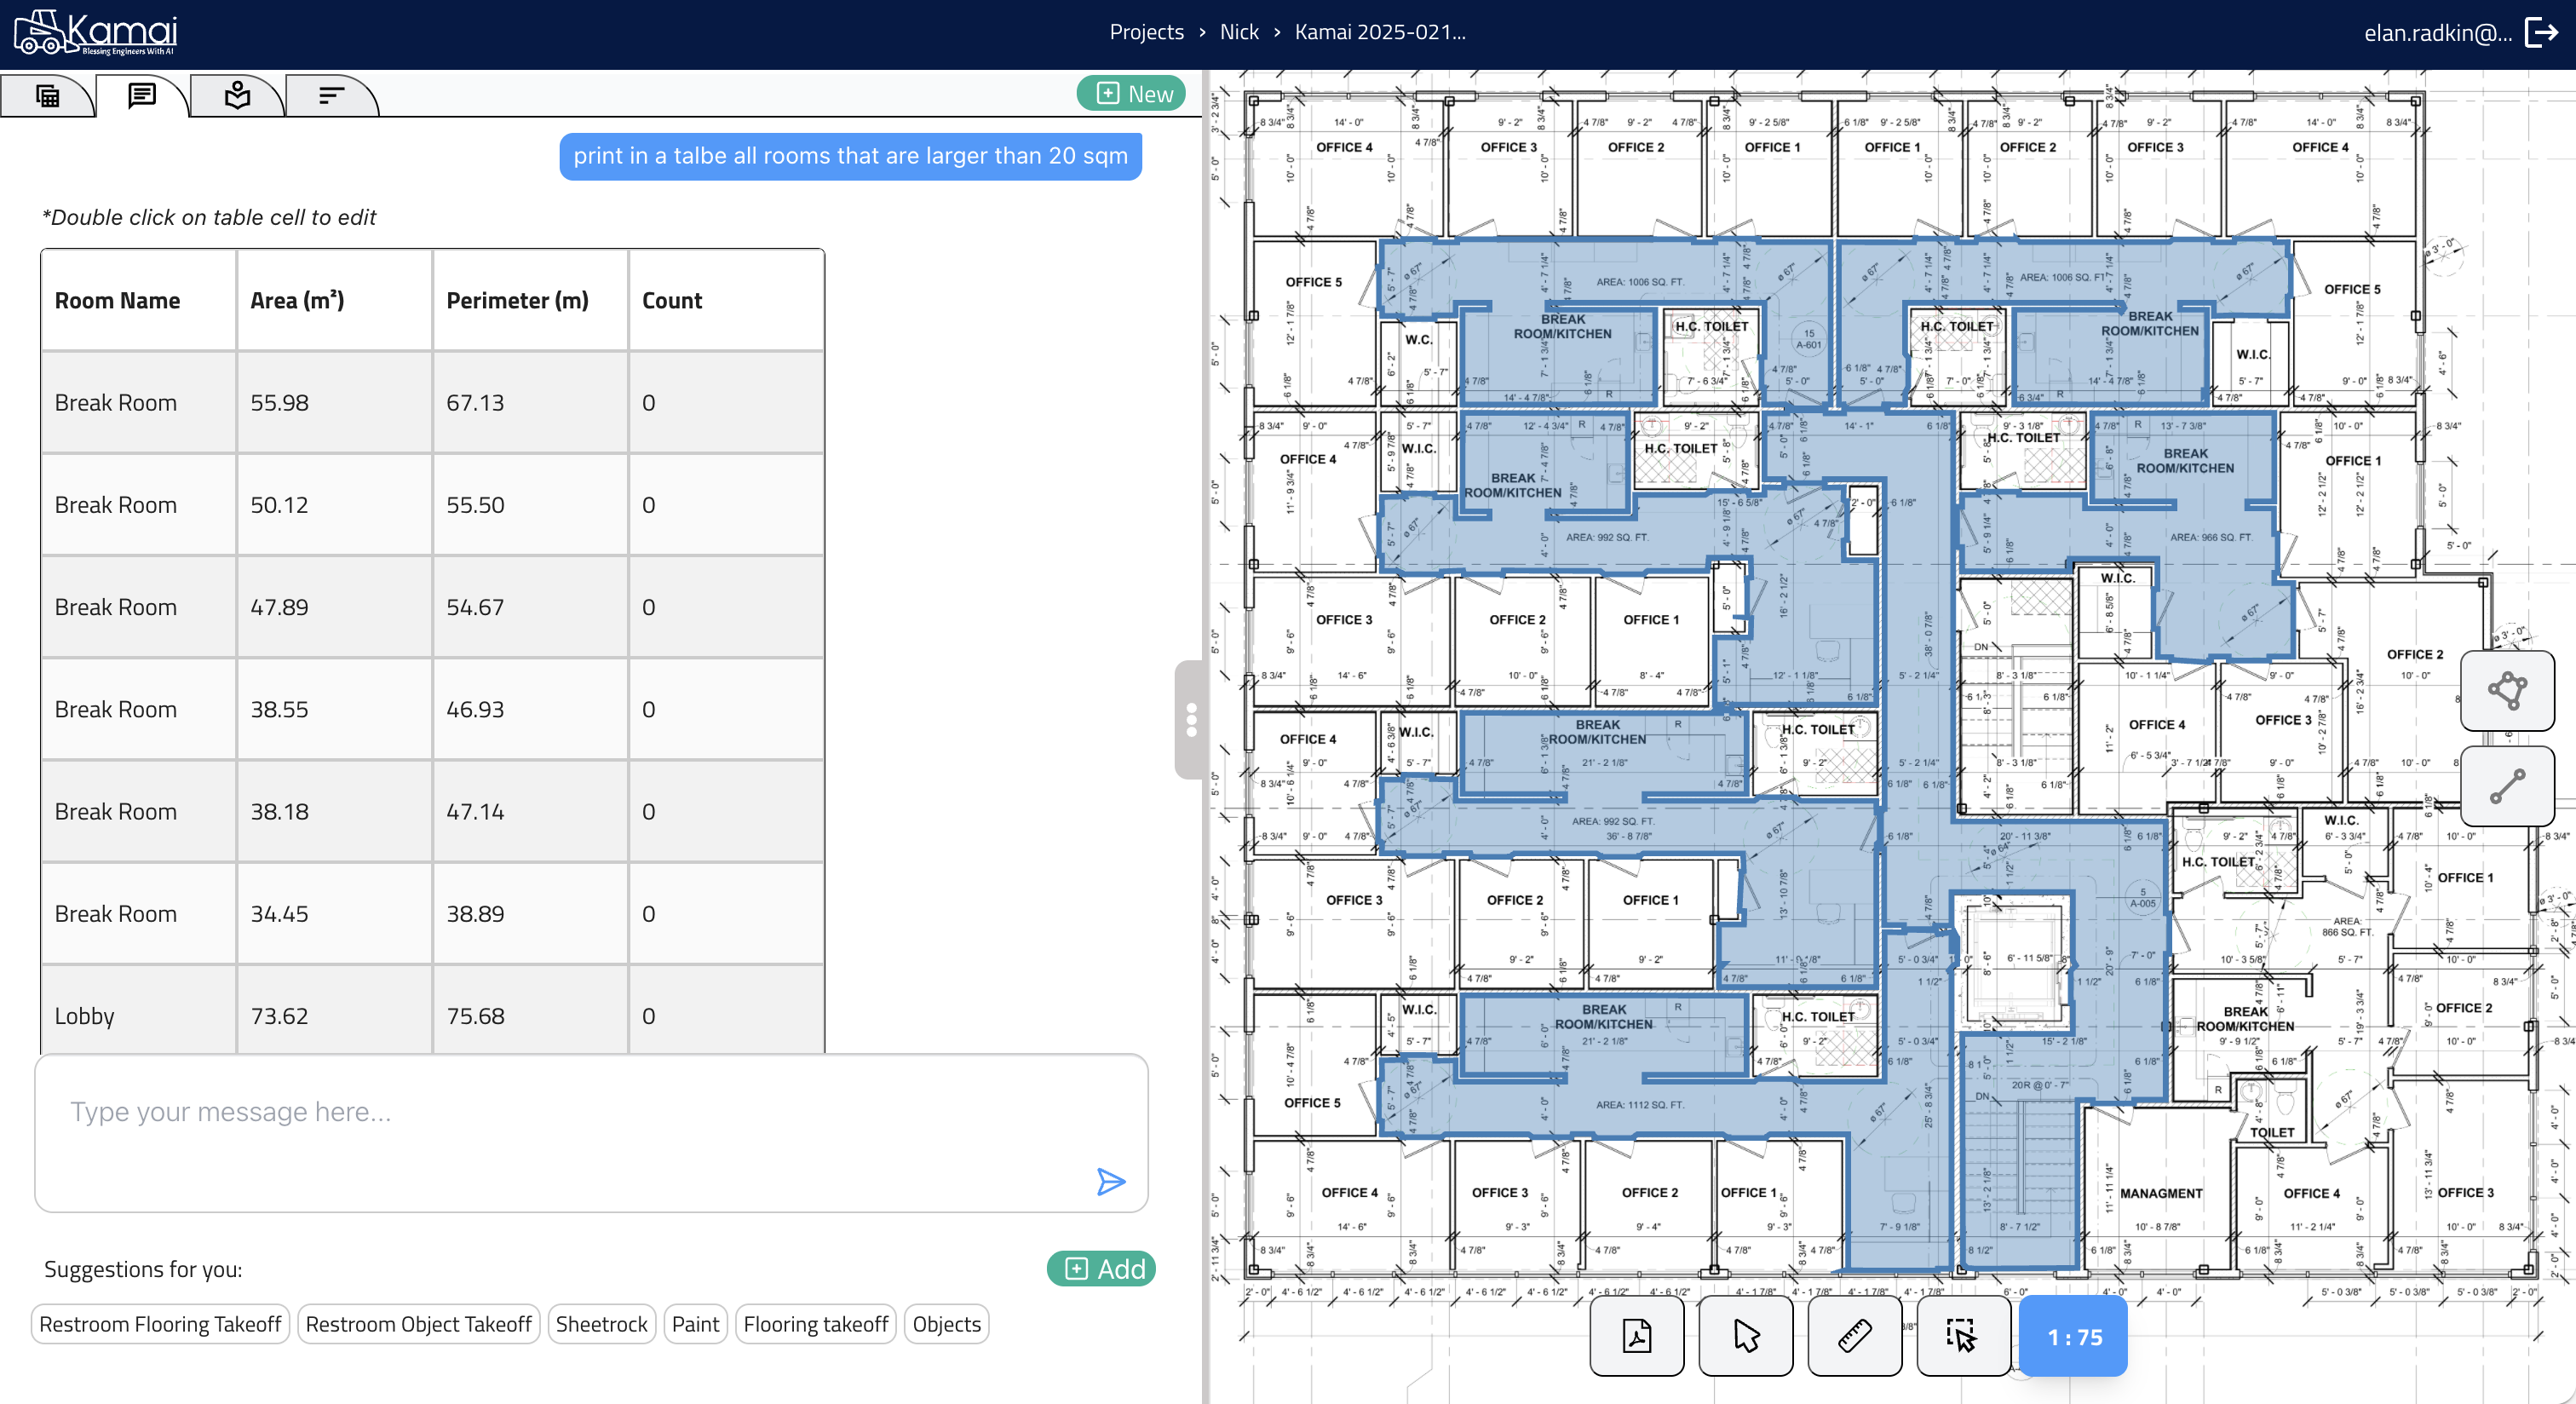This screenshot has width=2576, height=1404.
Task: Select the line measurement tool
Action: [2507, 786]
